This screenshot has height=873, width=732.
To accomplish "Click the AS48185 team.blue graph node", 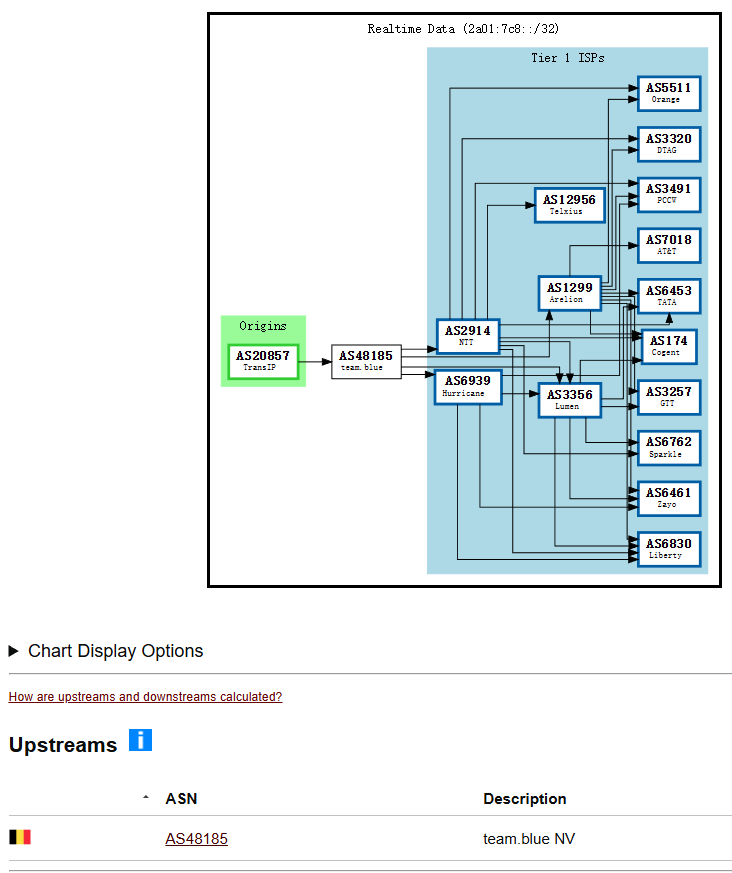I will pyautogui.click(x=366, y=361).
